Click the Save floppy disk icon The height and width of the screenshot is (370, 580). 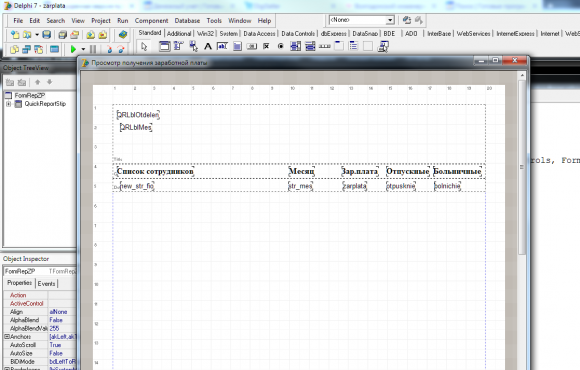click(x=47, y=35)
